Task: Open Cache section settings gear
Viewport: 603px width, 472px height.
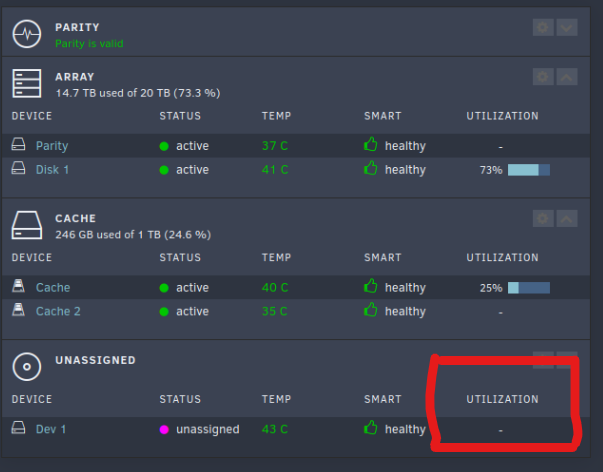Action: pos(543,218)
